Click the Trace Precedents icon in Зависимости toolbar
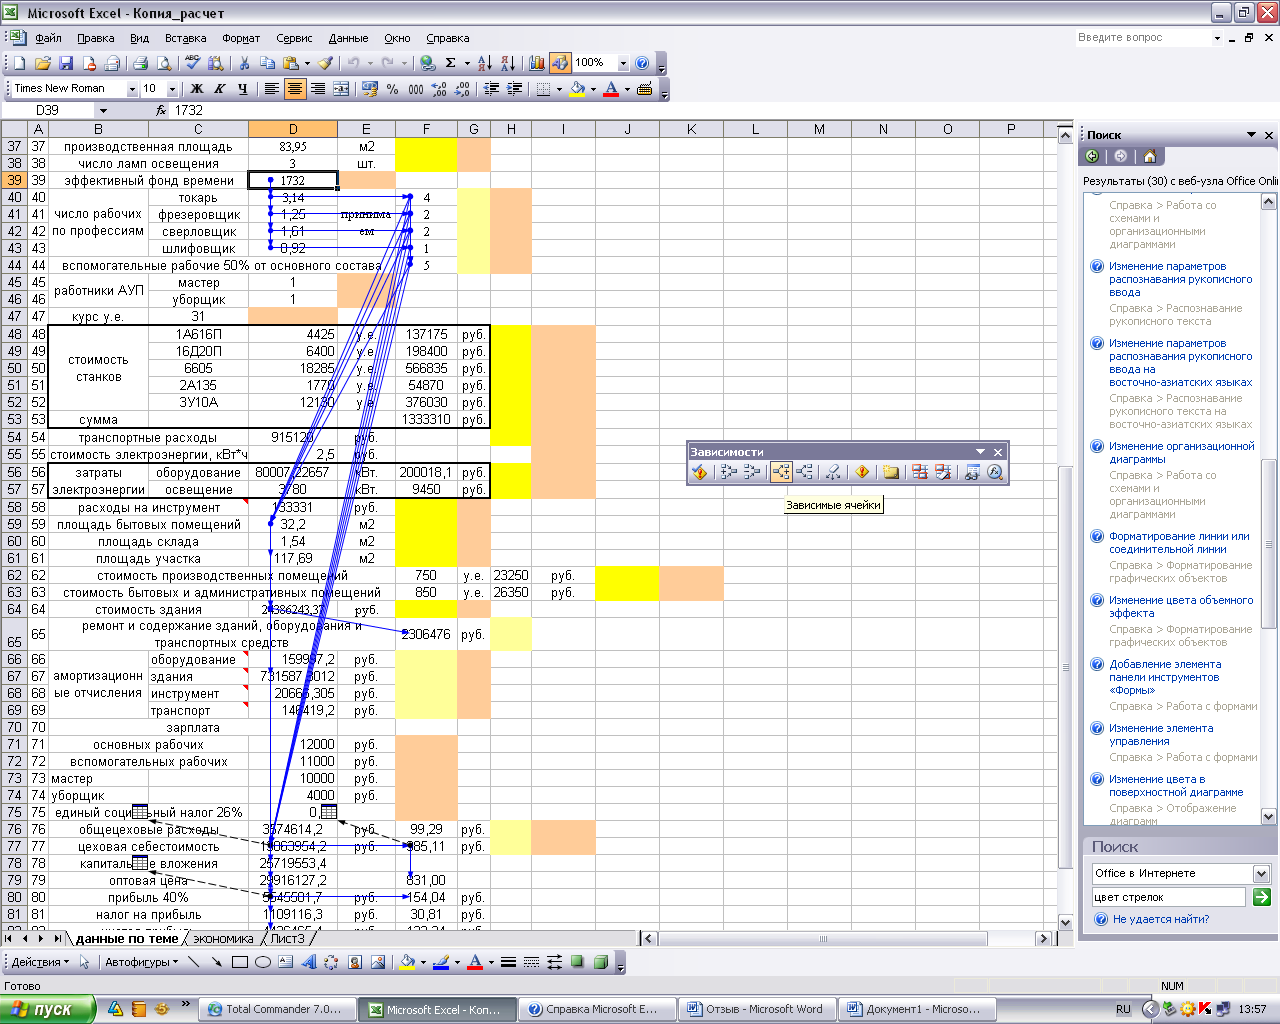The height and width of the screenshot is (1024, 1280). (x=729, y=472)
